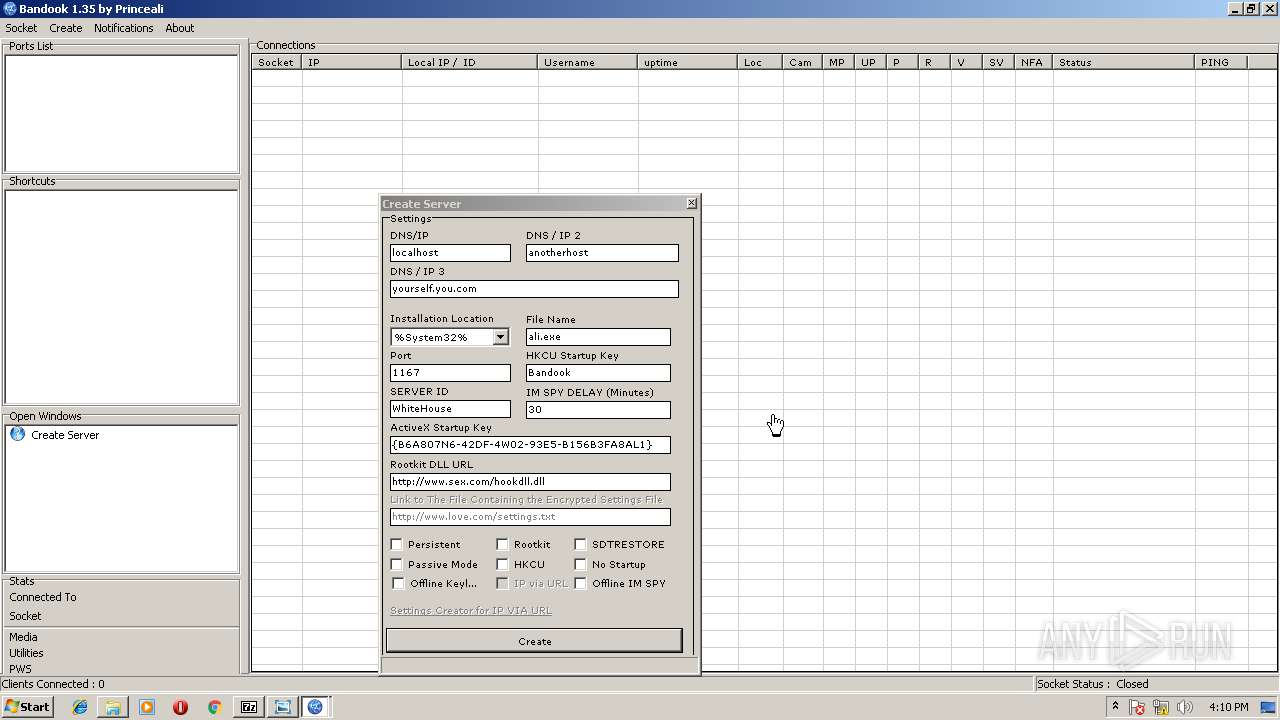Click the ActiveX Startup Key field
Viewport: 1280px width, 720px height.
click(530, 445)
